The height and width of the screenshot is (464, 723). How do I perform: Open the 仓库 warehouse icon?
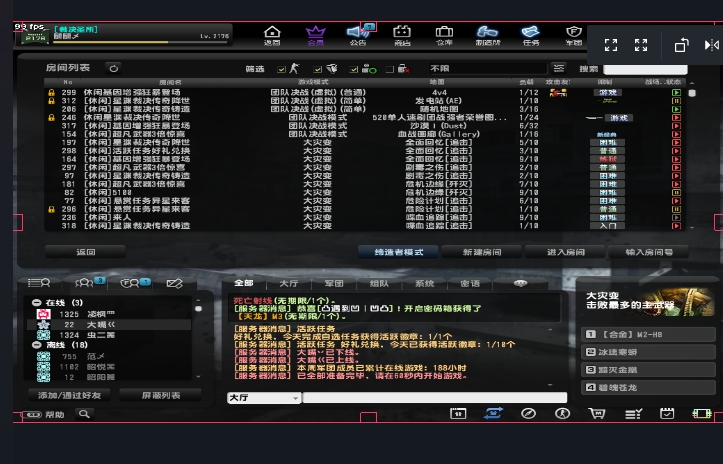[444, 35]
